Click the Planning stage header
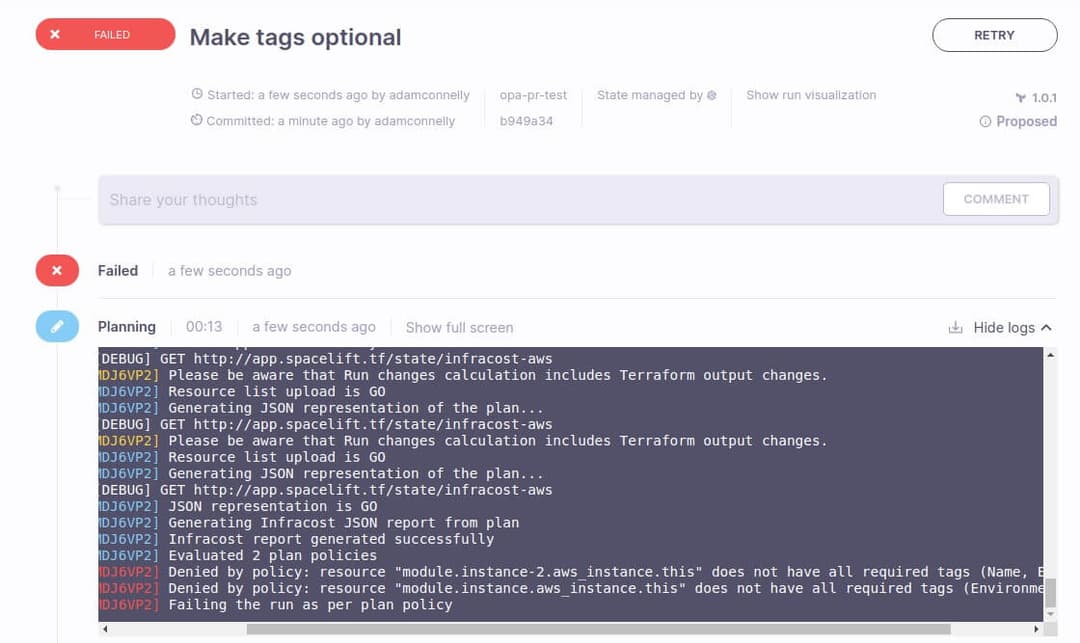 click(126, 326)
